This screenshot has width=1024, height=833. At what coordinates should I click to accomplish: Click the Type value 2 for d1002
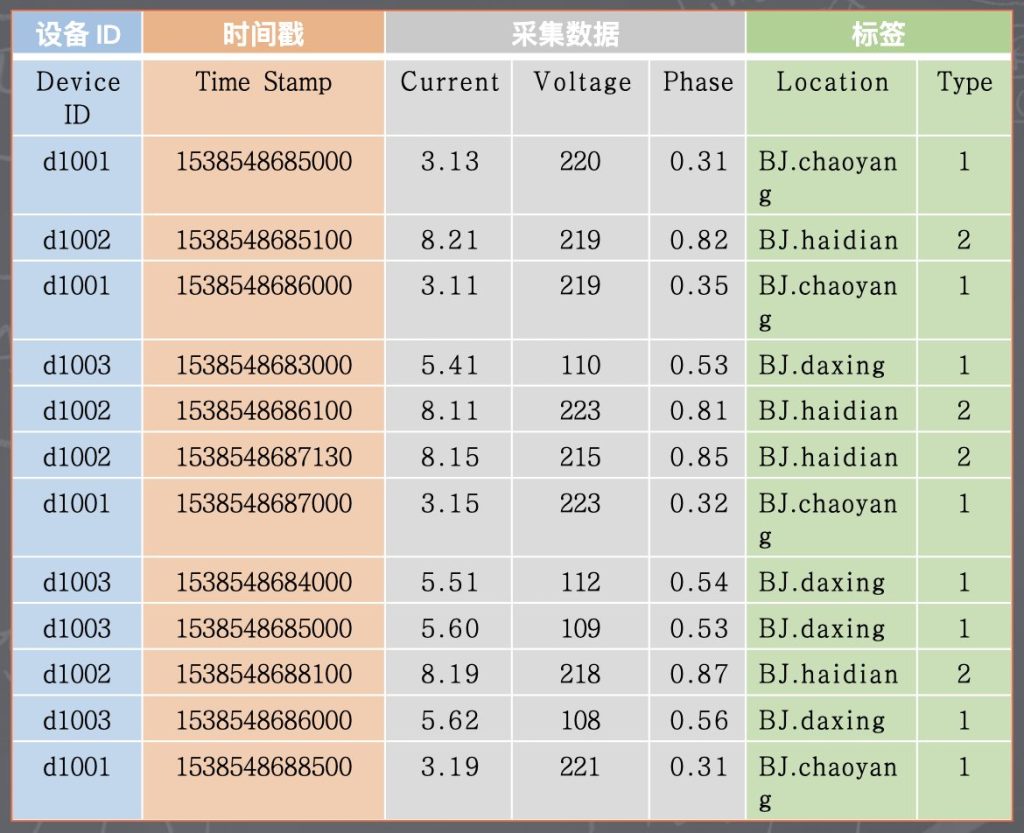point(962,240)
